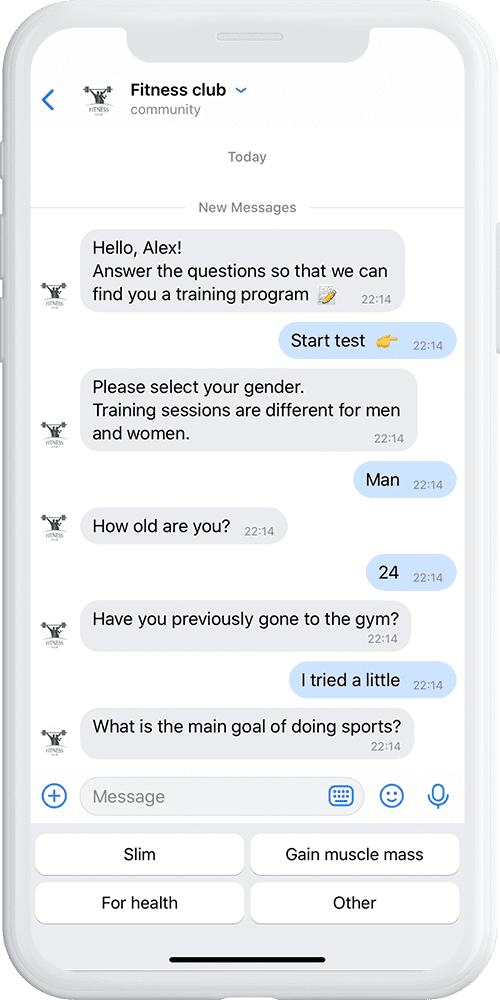Tap the plus attachment icon
This screenshot has height=1000, width=500.
[x=54, y=795]
